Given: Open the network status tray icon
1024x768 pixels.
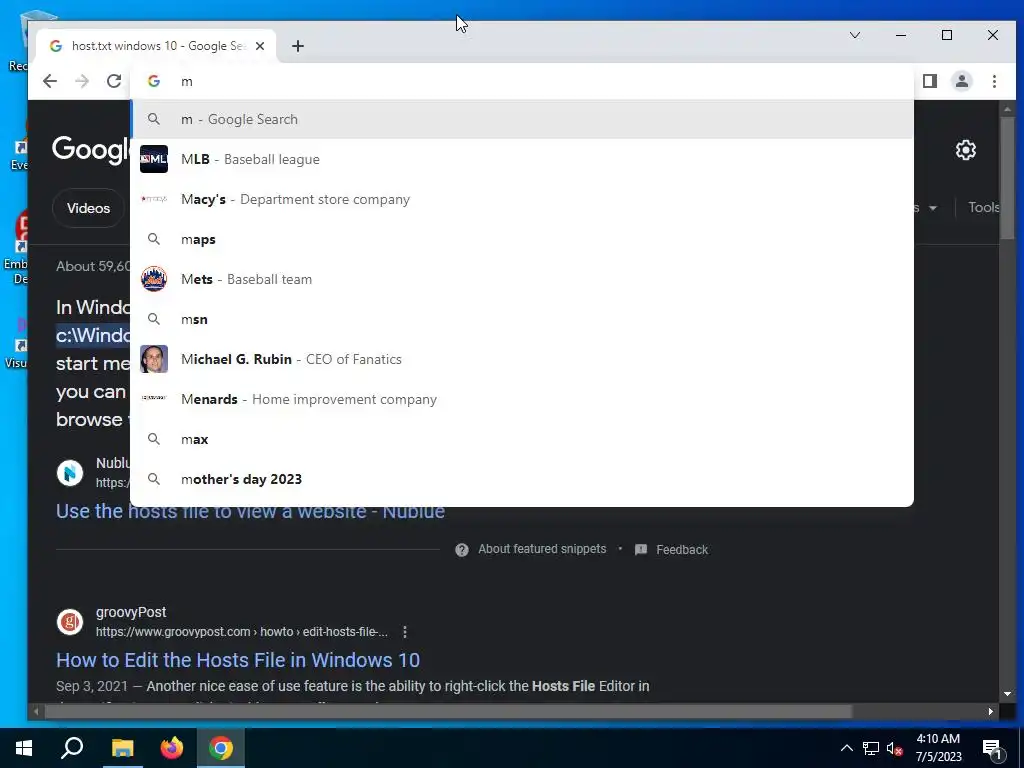Looking at the screenshot, I should 871,748.
